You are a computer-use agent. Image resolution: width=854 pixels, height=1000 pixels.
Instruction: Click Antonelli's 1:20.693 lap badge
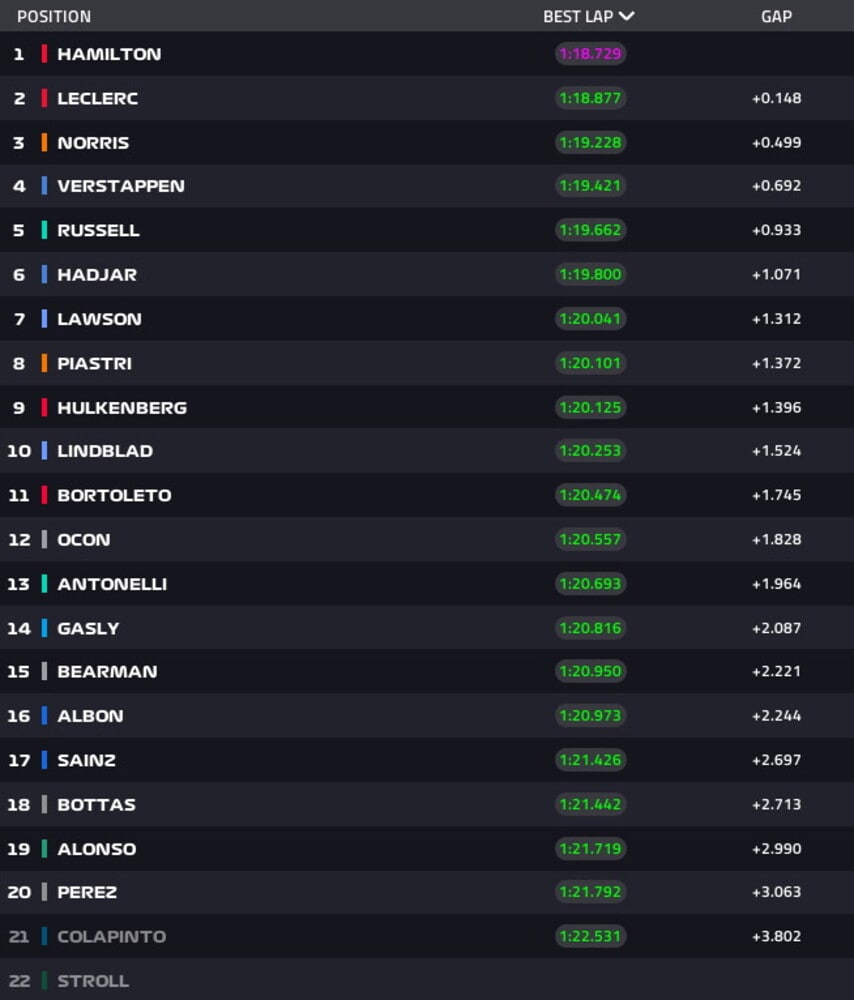pos(590,584)
